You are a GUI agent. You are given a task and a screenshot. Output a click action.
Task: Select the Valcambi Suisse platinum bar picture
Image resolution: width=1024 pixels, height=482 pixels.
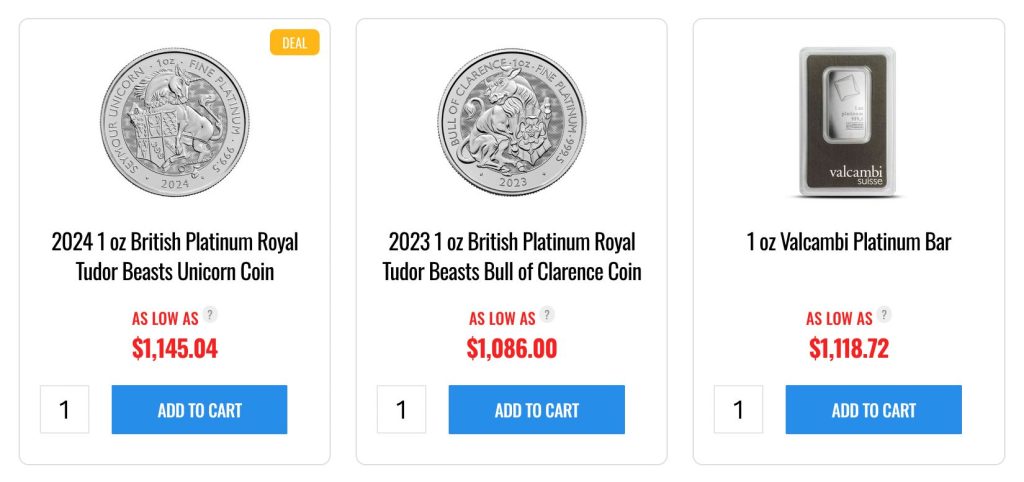click(849, 120)
